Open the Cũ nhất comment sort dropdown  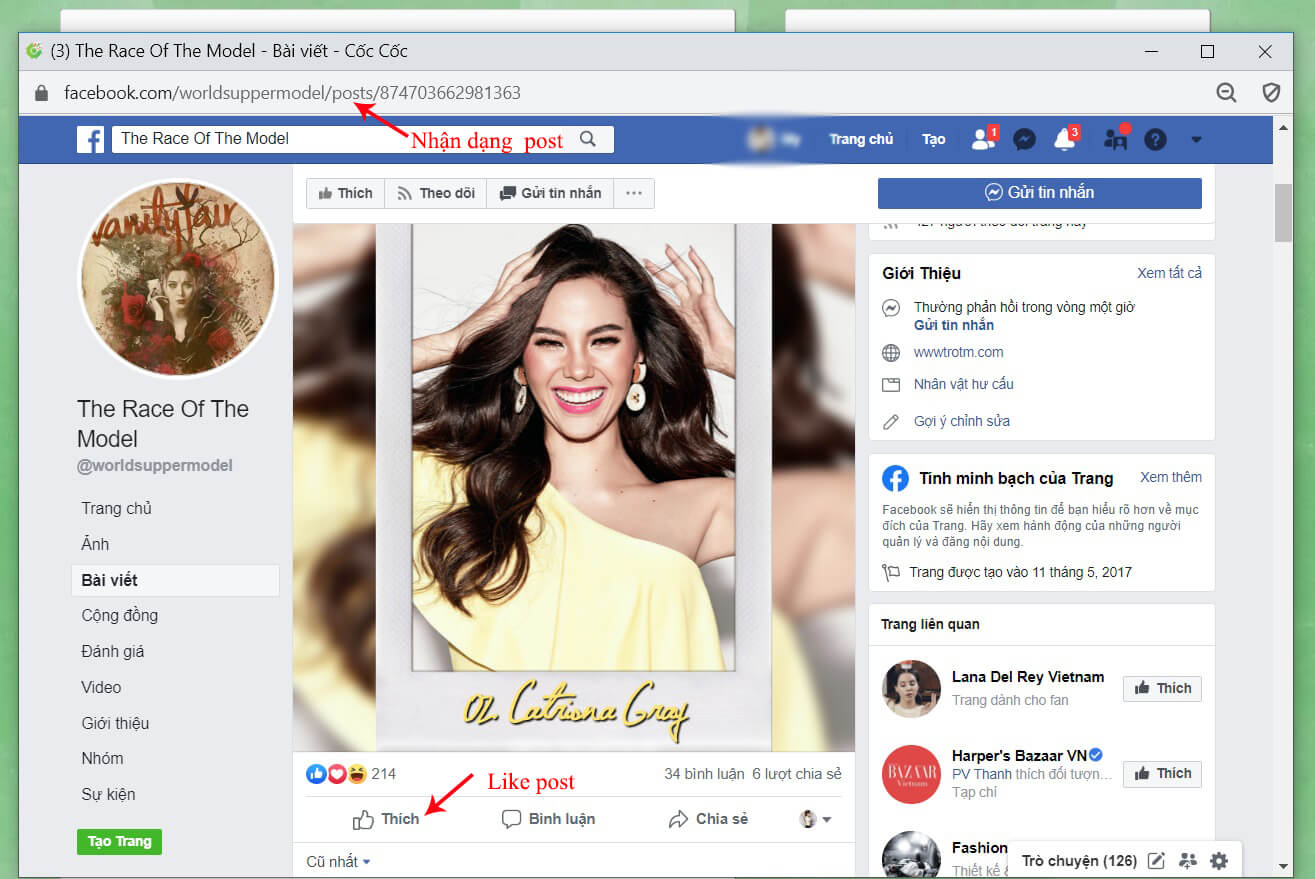pos(336,861)
